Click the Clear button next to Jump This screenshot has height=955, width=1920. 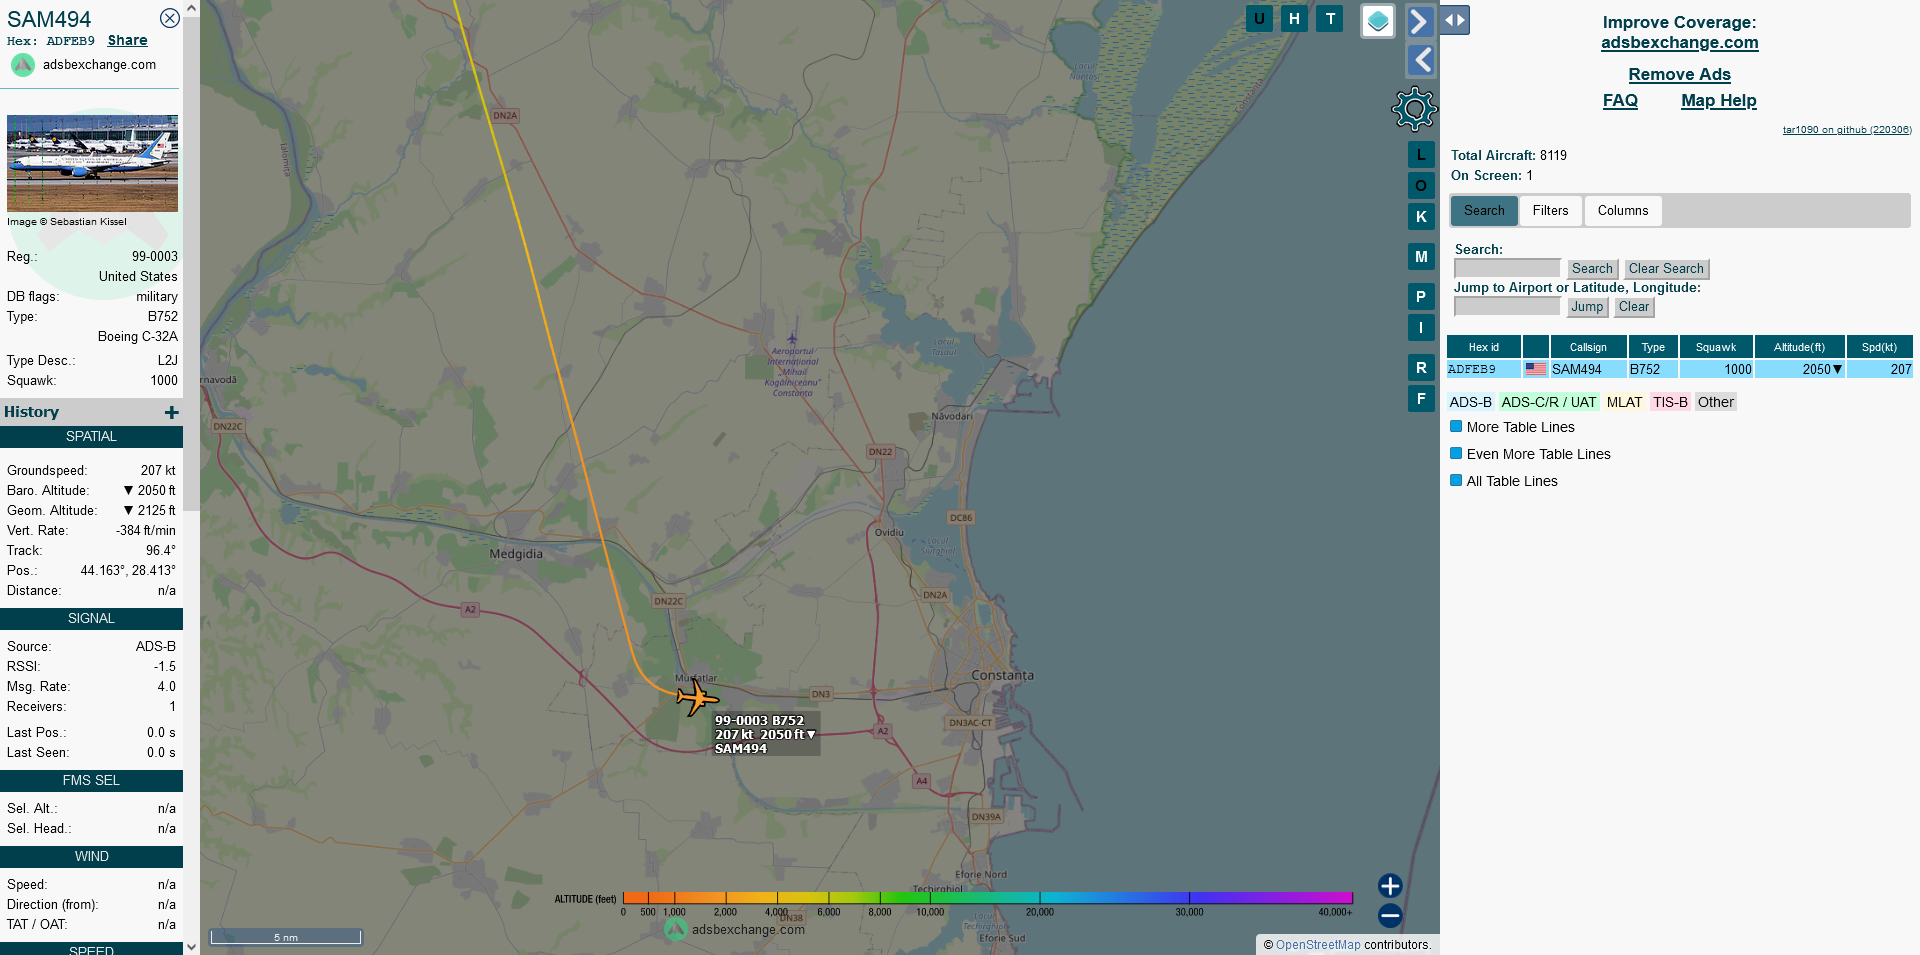[1634, 307]
